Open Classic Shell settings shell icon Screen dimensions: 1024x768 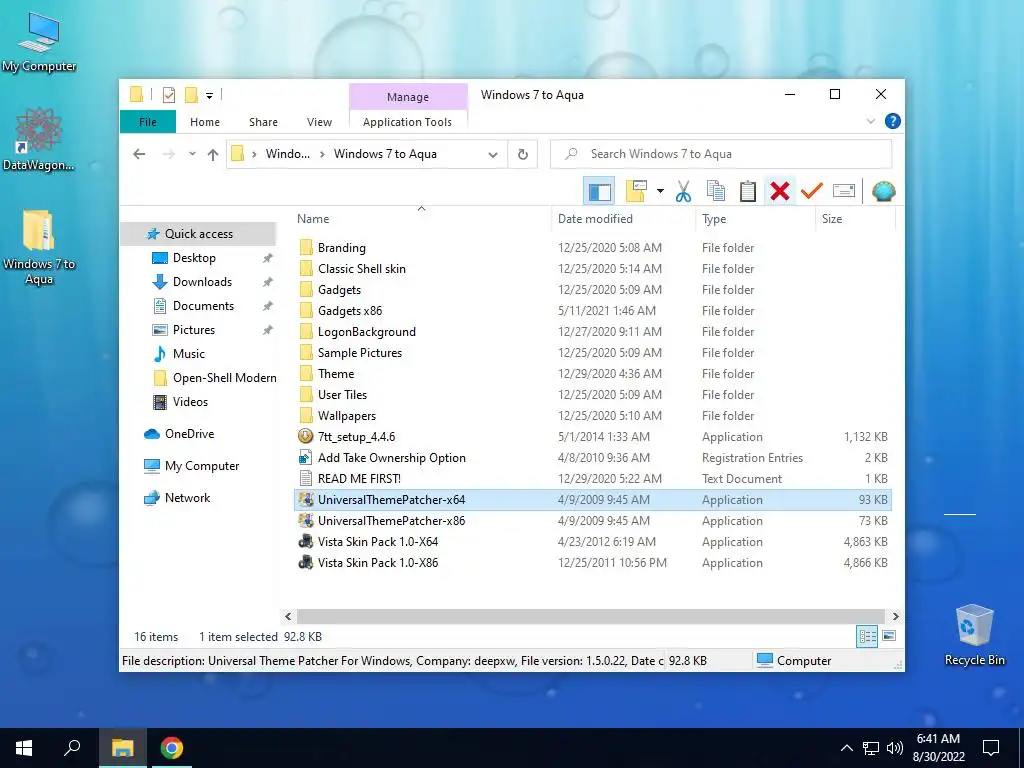[x=883, y=191]
